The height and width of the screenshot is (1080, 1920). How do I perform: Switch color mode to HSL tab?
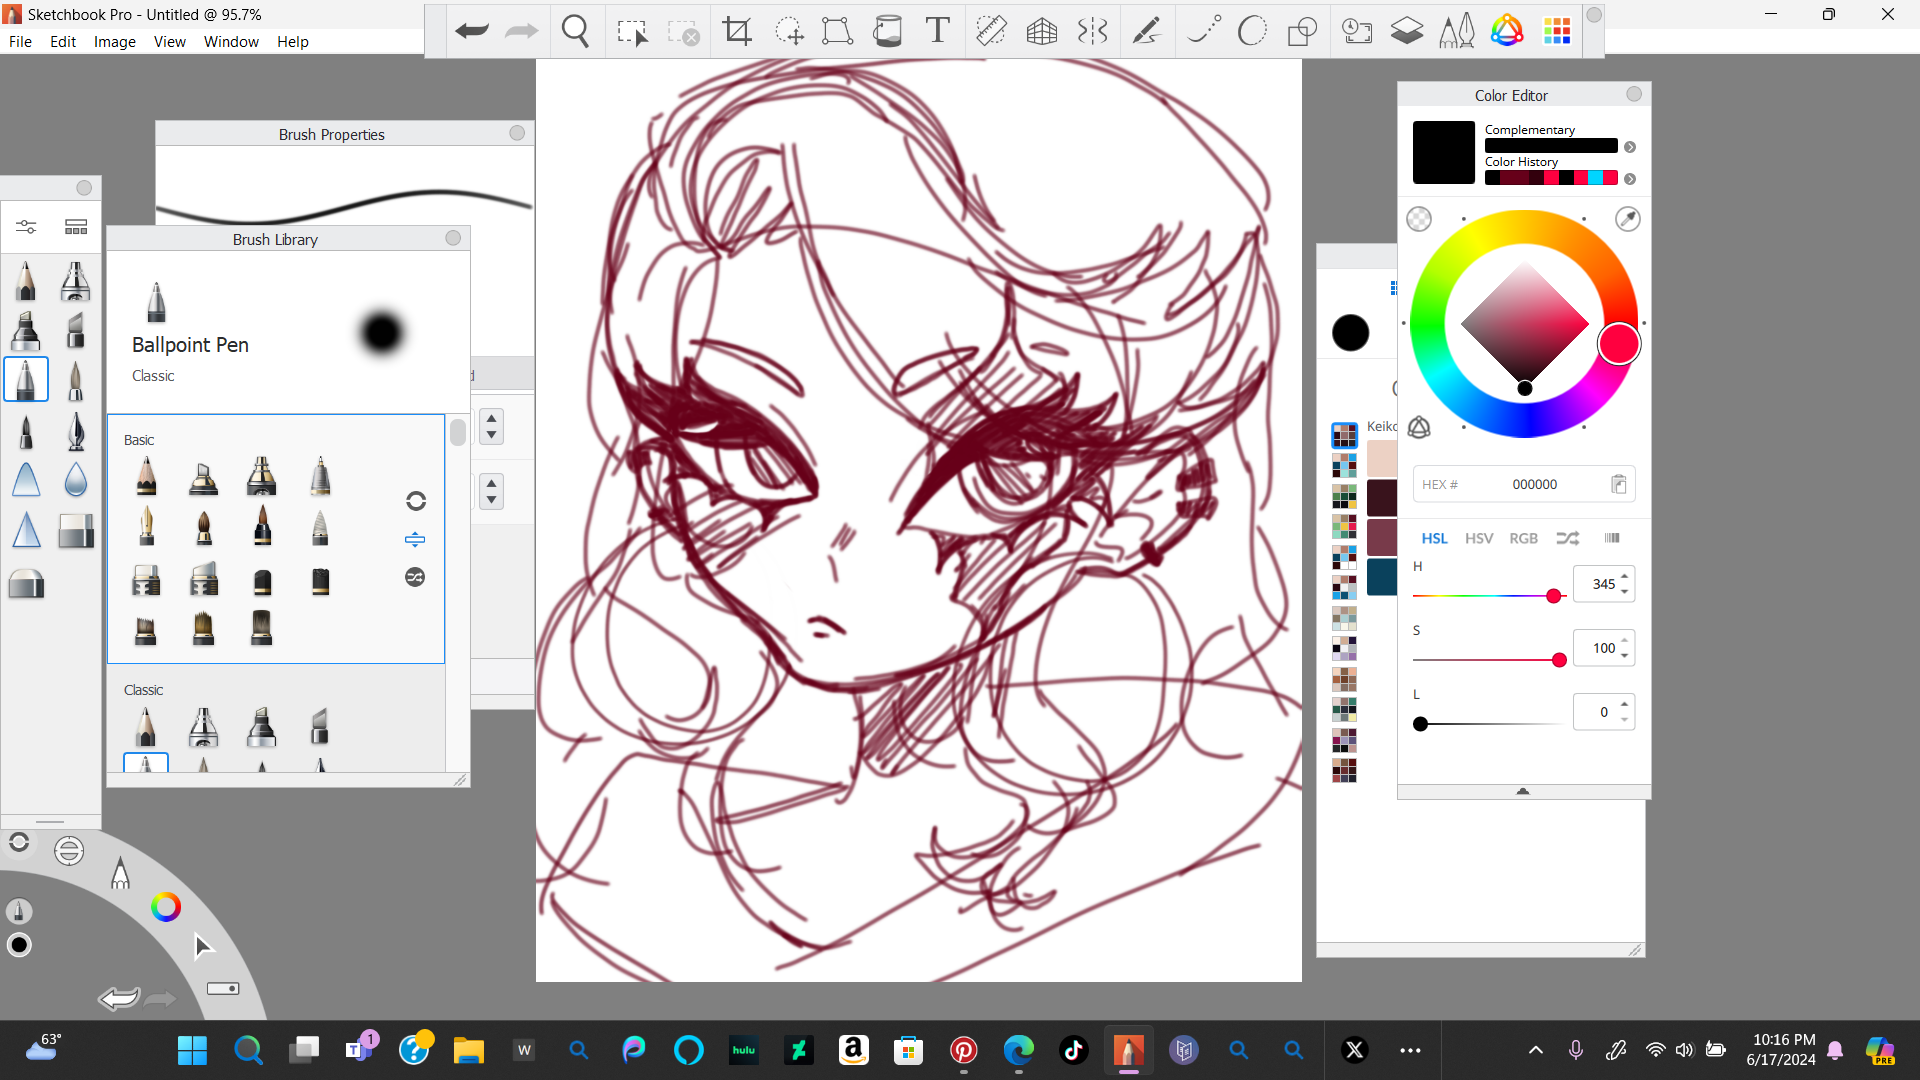[x=1434, y=538]
